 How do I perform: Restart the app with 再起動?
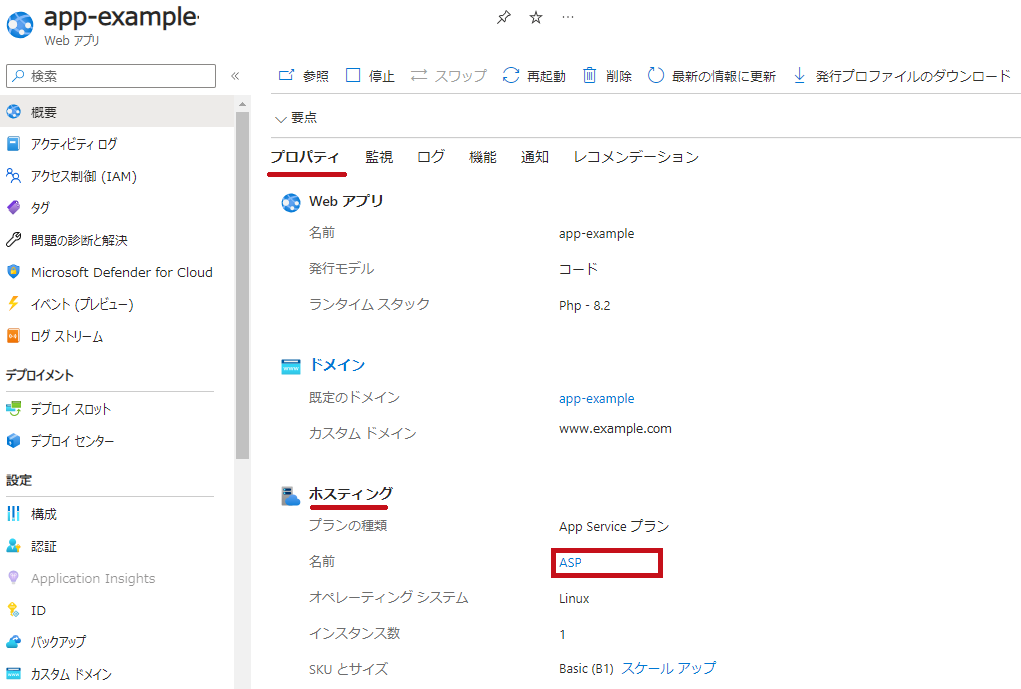tap(534, 76)
